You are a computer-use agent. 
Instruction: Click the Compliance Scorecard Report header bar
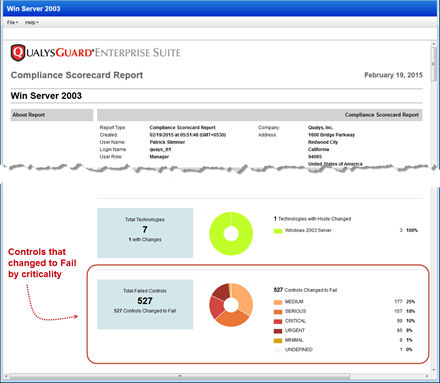[260, 115]
